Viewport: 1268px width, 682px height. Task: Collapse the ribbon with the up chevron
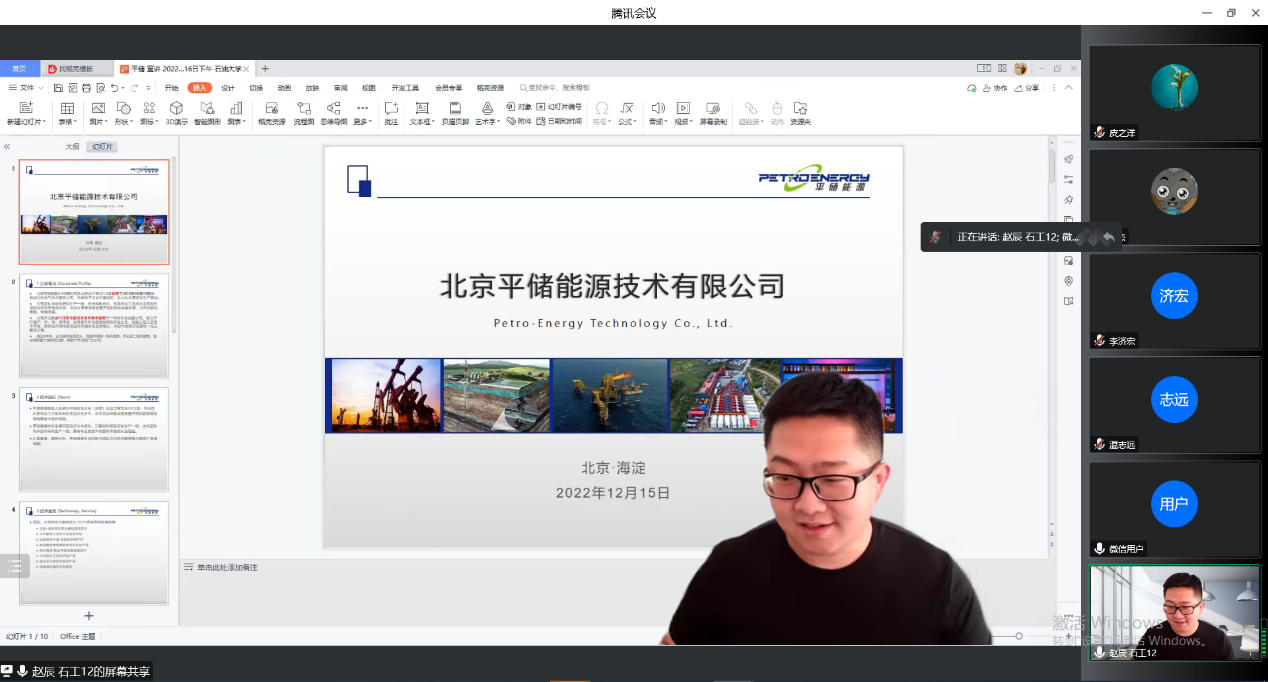[1069, 88]
